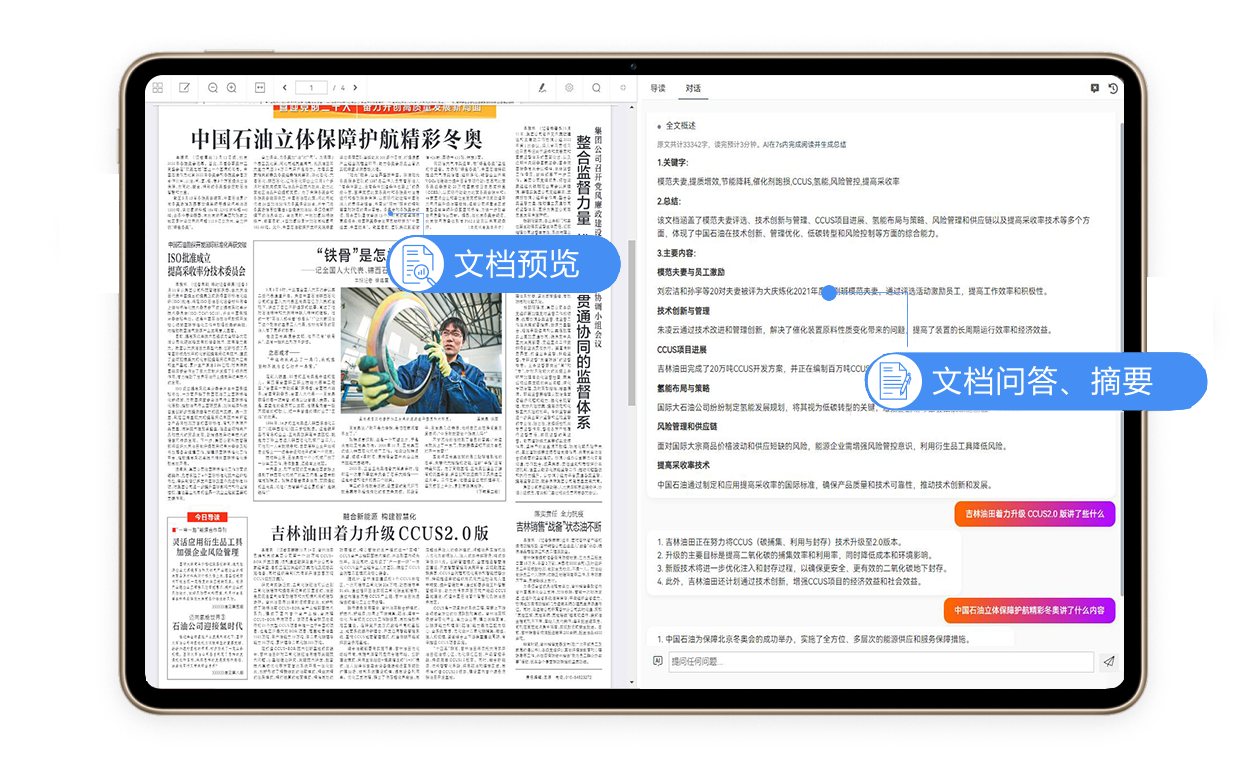1258x770 pixels.
Task: Click the edit note icon in toolbar
Action: coord(185,88)
